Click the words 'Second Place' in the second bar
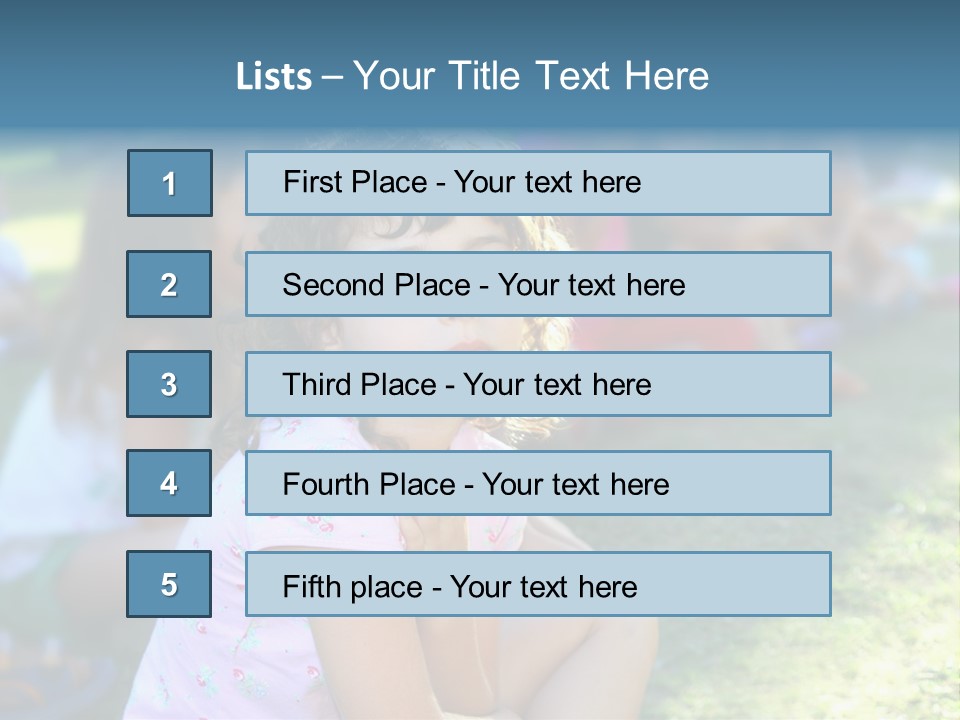Viewport: 960px width, 720px height. 377,285
